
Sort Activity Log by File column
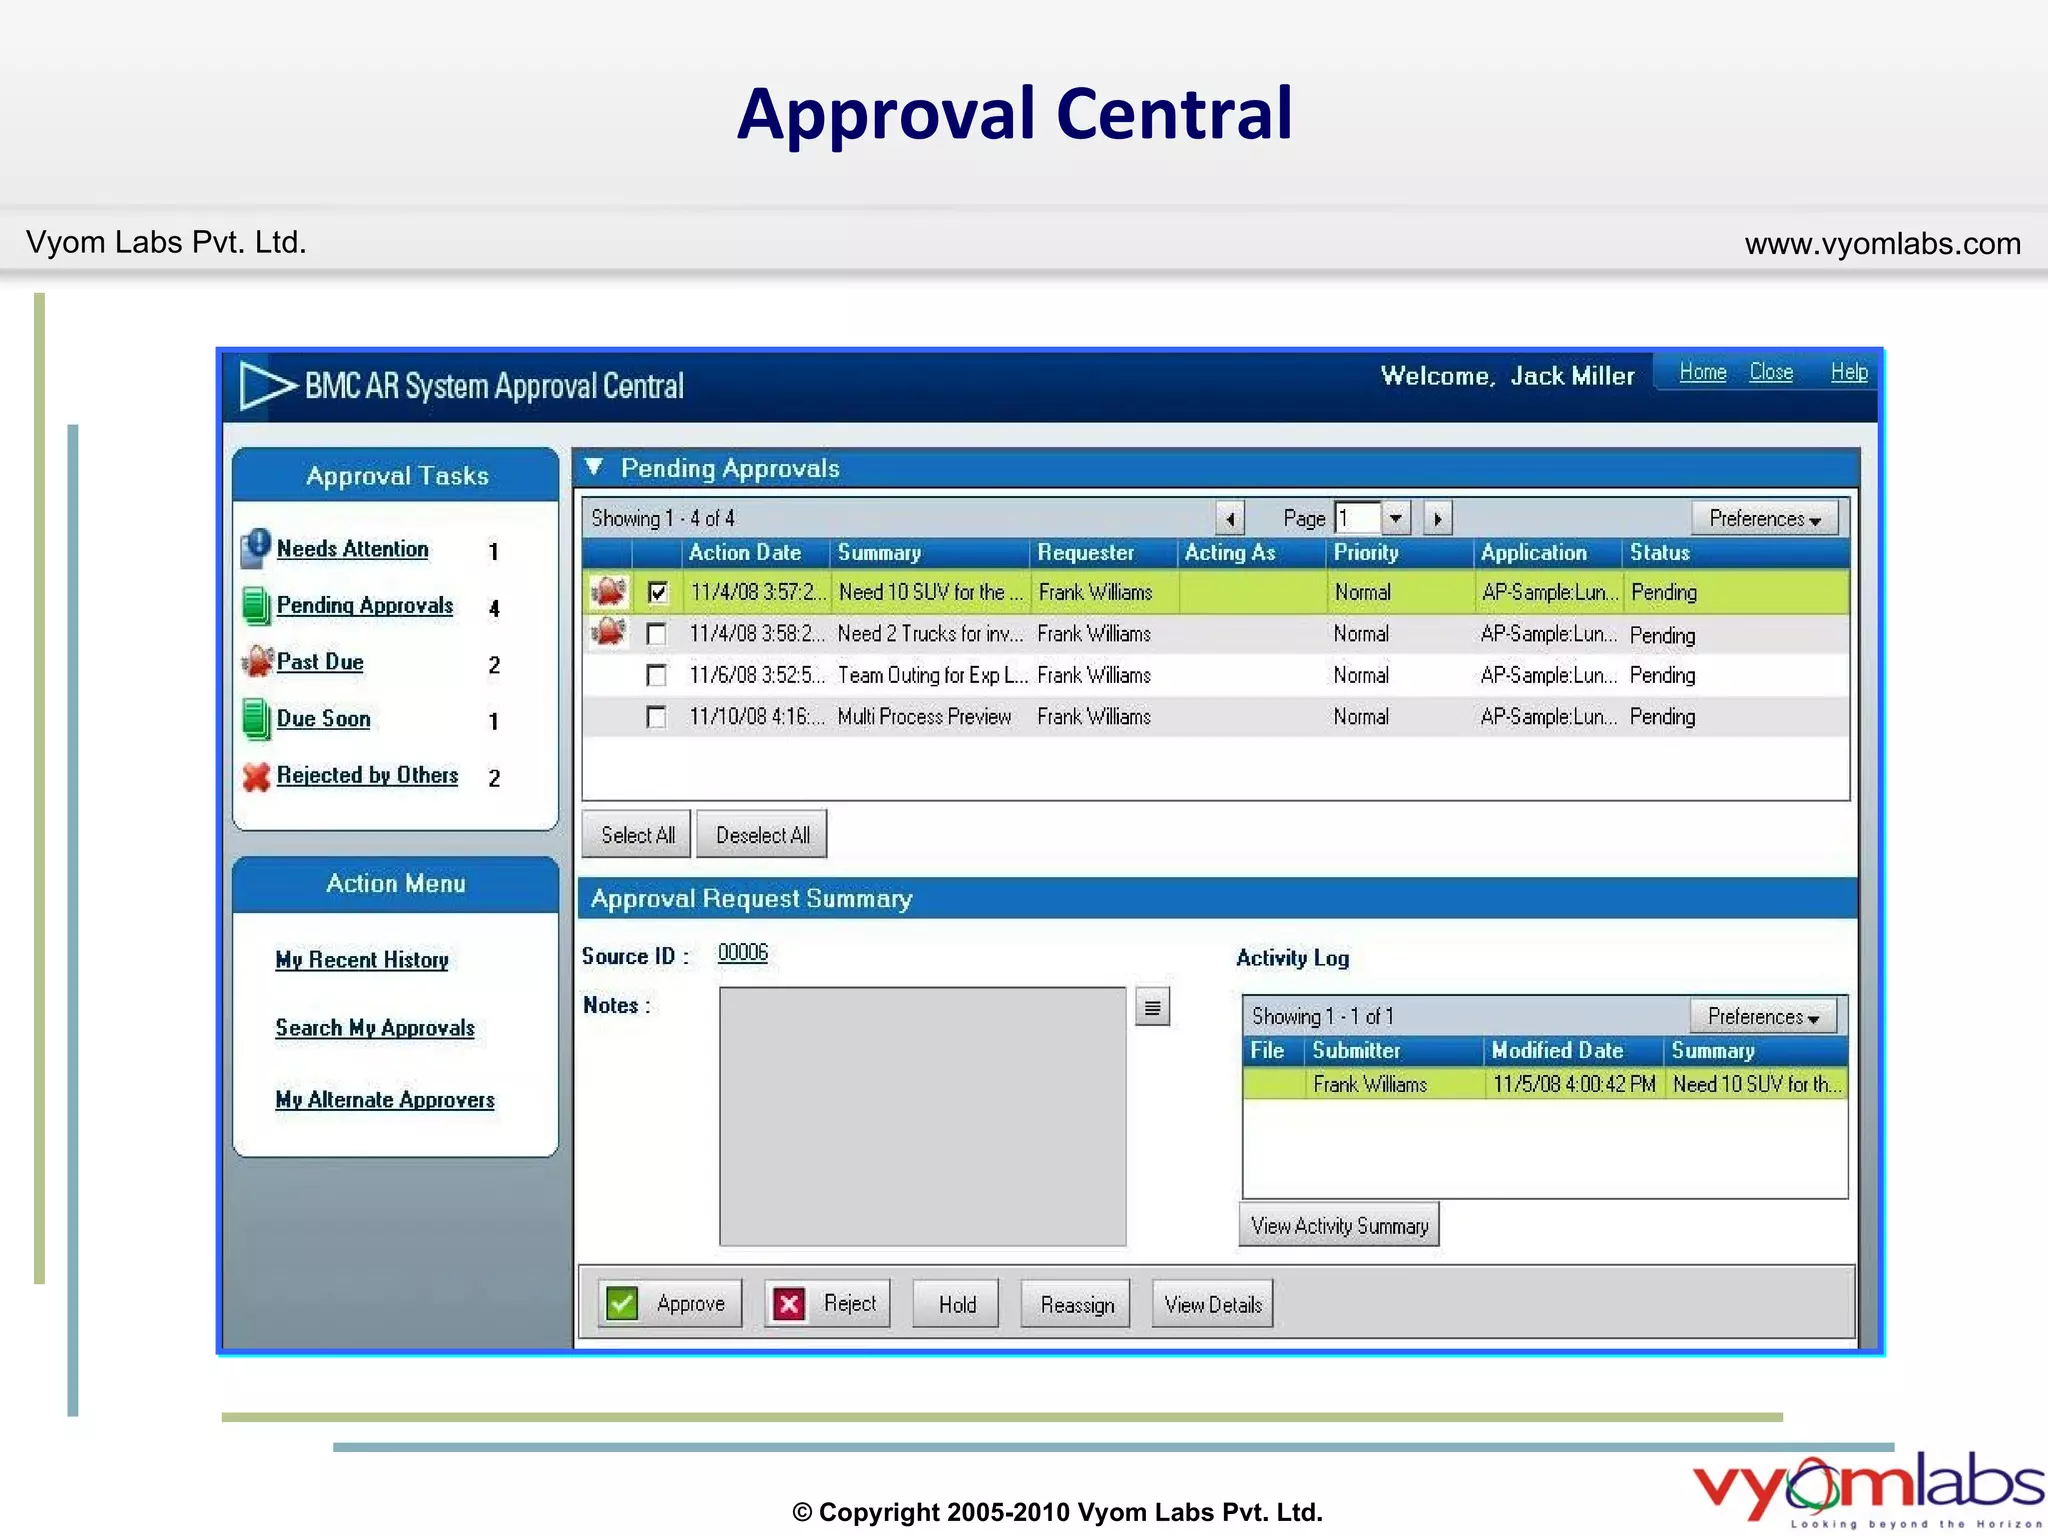tap(1273, 1050)
